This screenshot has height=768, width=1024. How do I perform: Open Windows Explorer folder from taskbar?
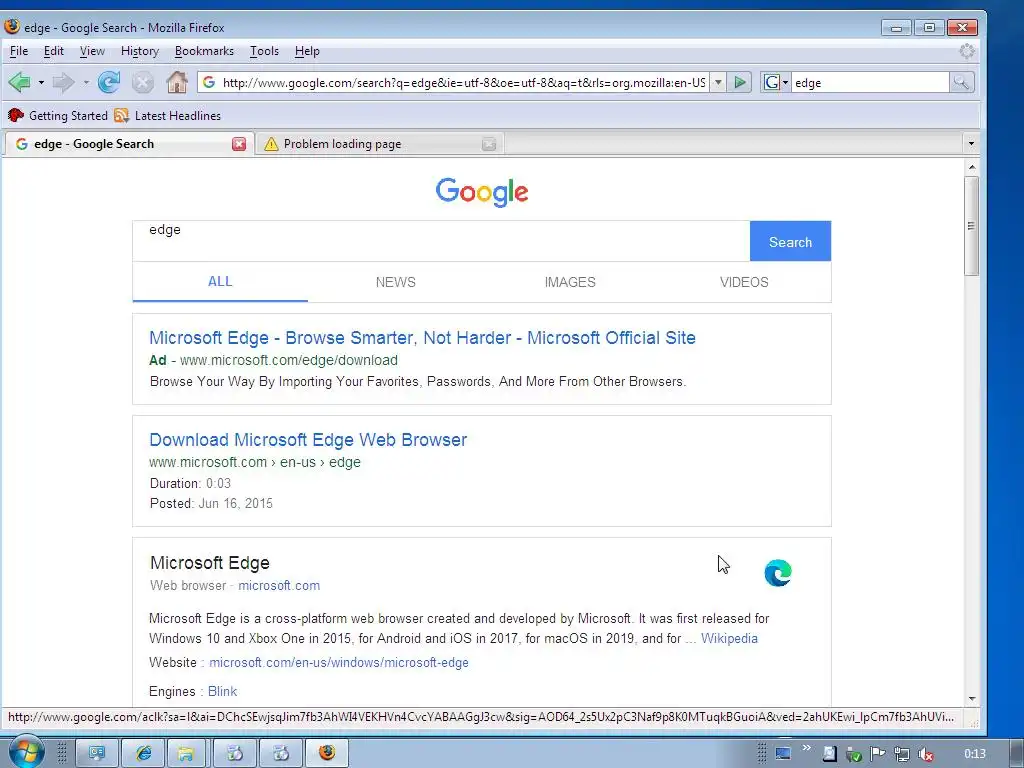pos(186,754)
